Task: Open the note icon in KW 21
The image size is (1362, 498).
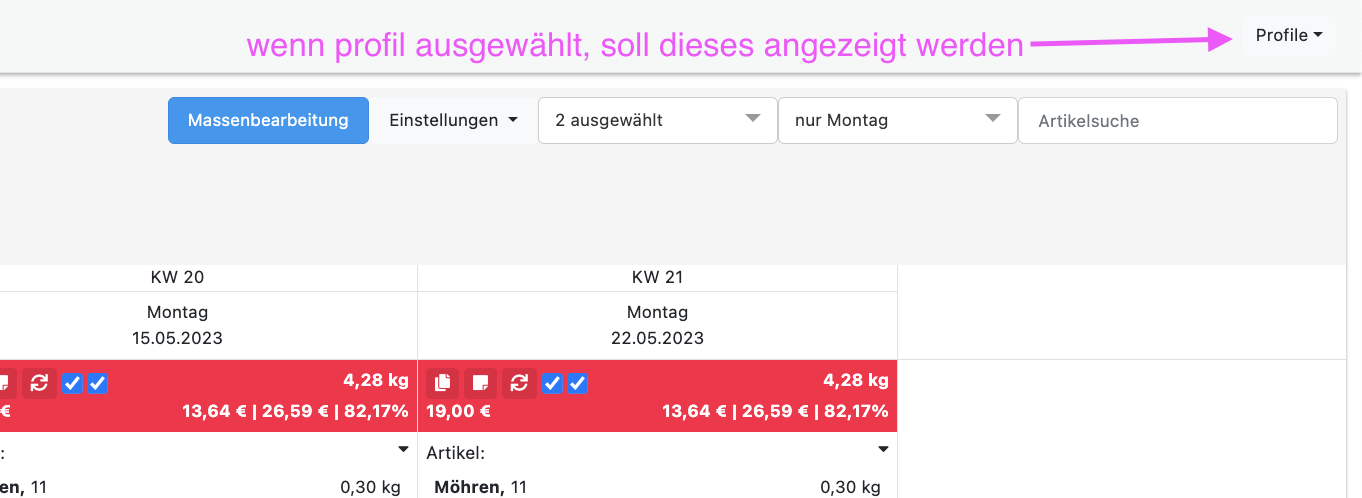Action: pyautogui.click(x=481, y=383)
